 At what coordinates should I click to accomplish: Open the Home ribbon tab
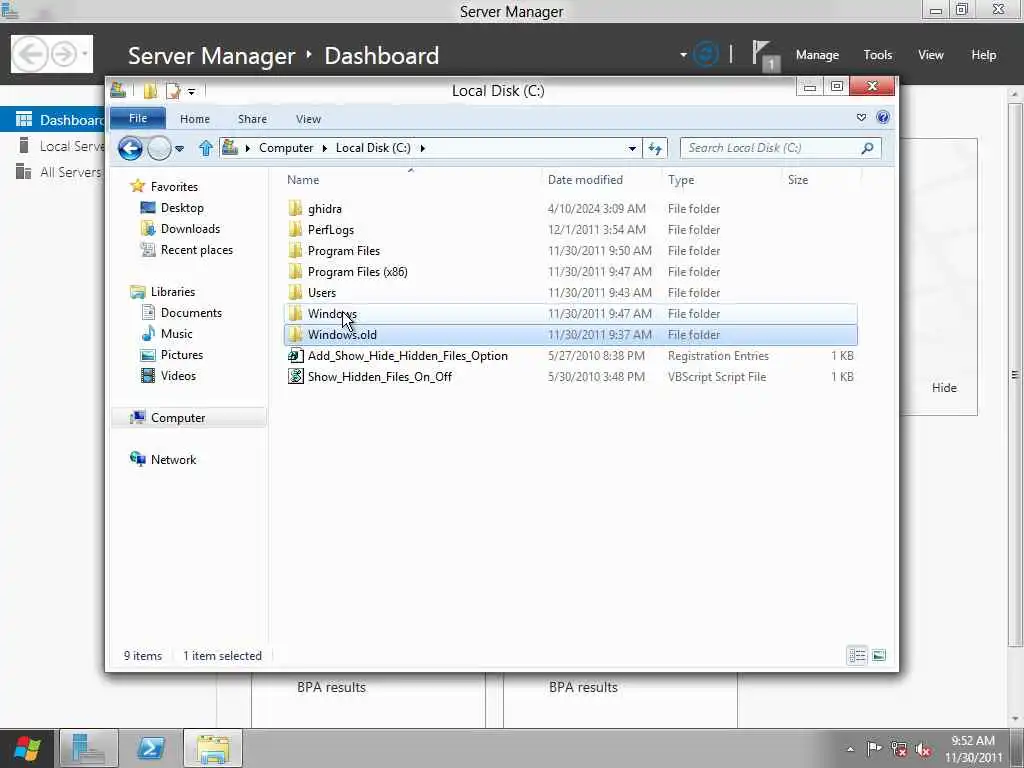click(x=195, y=119)
